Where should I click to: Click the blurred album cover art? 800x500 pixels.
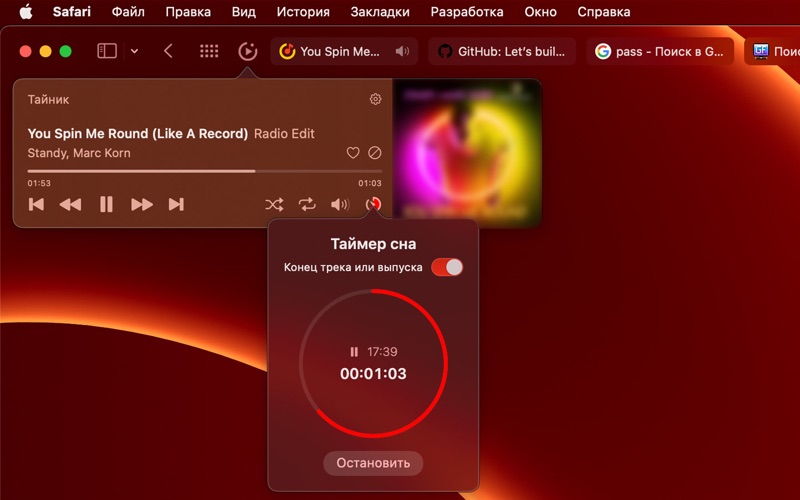(x=467, y=153)
